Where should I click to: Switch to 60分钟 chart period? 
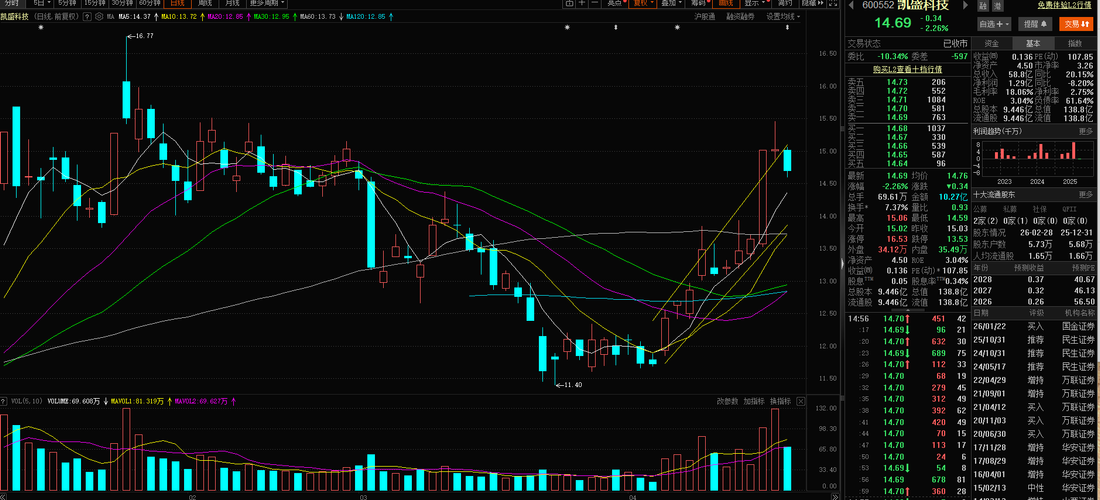coord(147,4)
